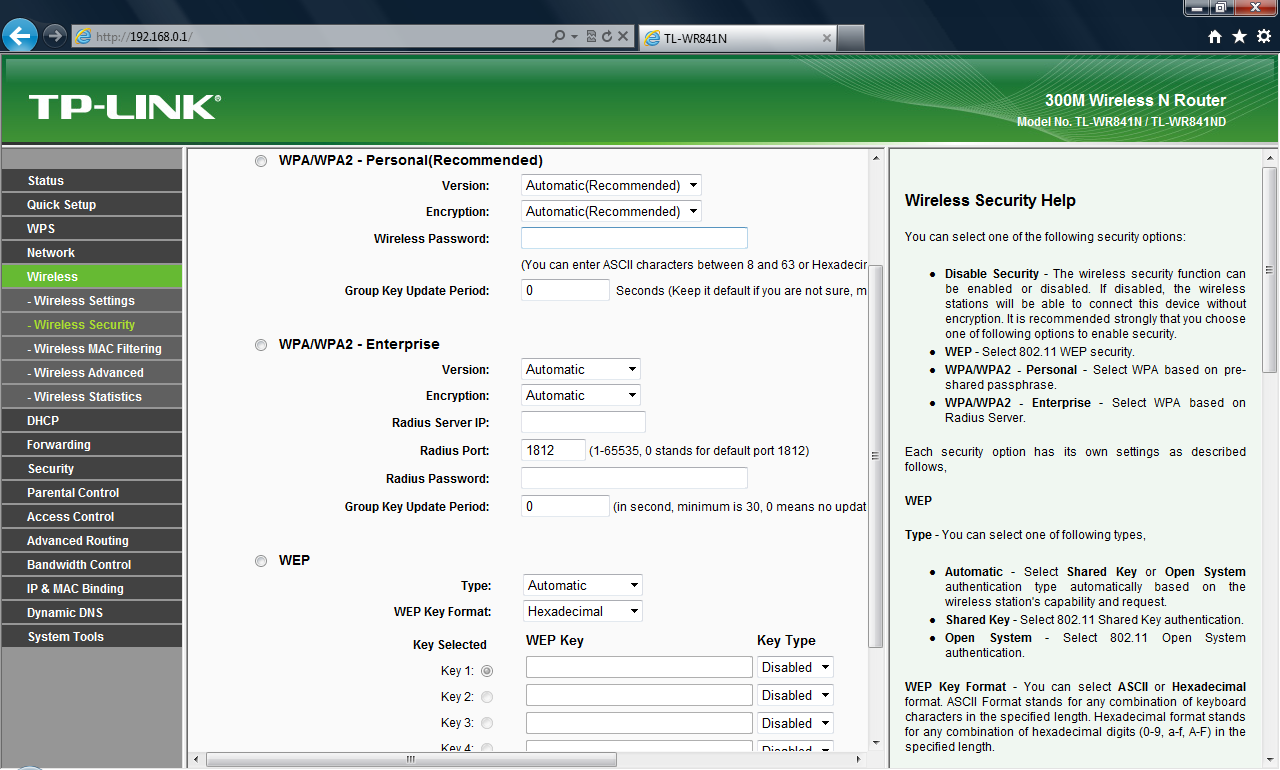The width and height of the screenshot is (1280, 770).
Task: Expand the WEP Key Format dropdown
Action: point(583,612)
